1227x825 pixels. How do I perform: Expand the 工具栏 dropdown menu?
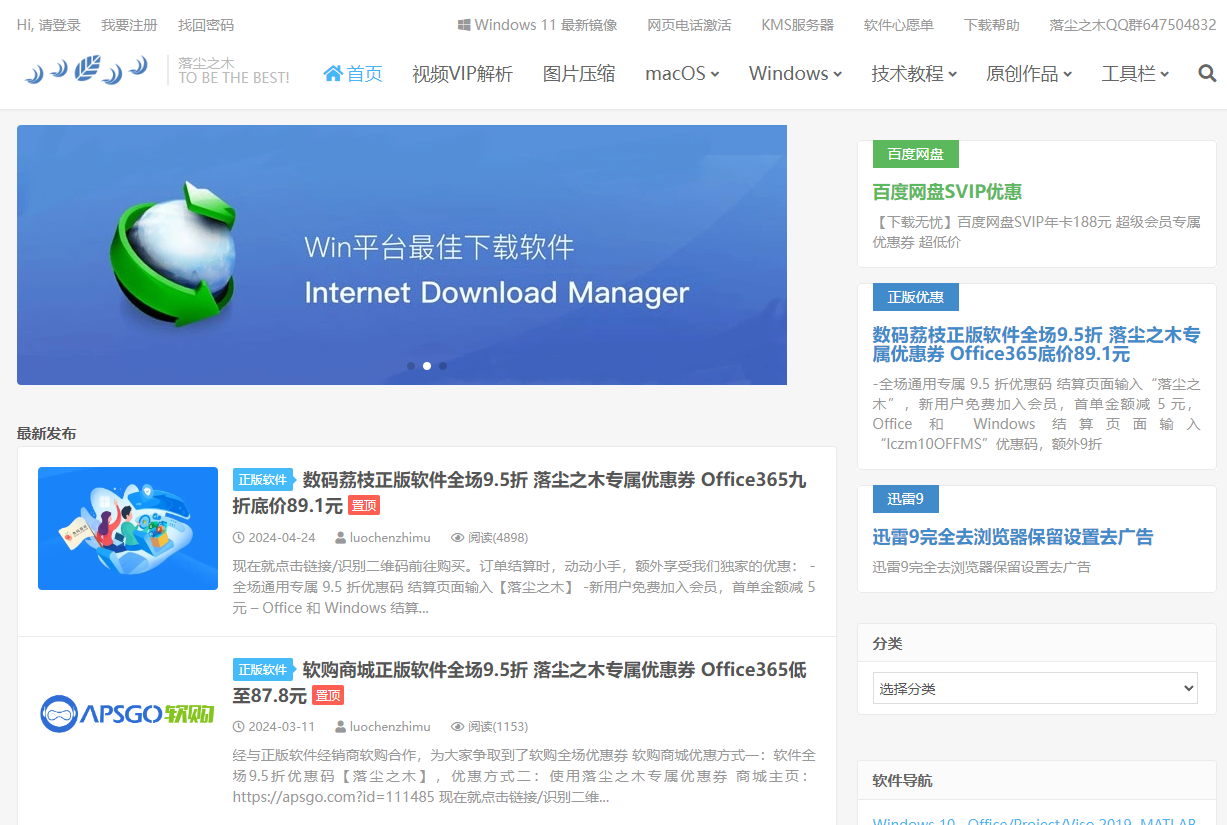[1135, 73]
